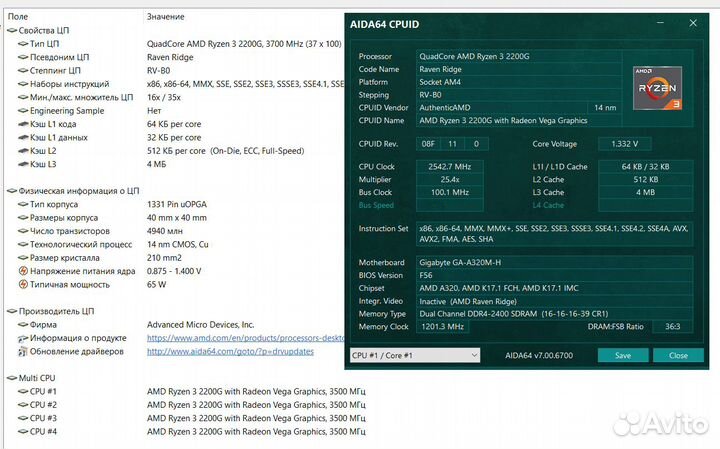Click the BIOS Version value F56
The height and width of the screenshot is (449, 720).
click(554, 275)
